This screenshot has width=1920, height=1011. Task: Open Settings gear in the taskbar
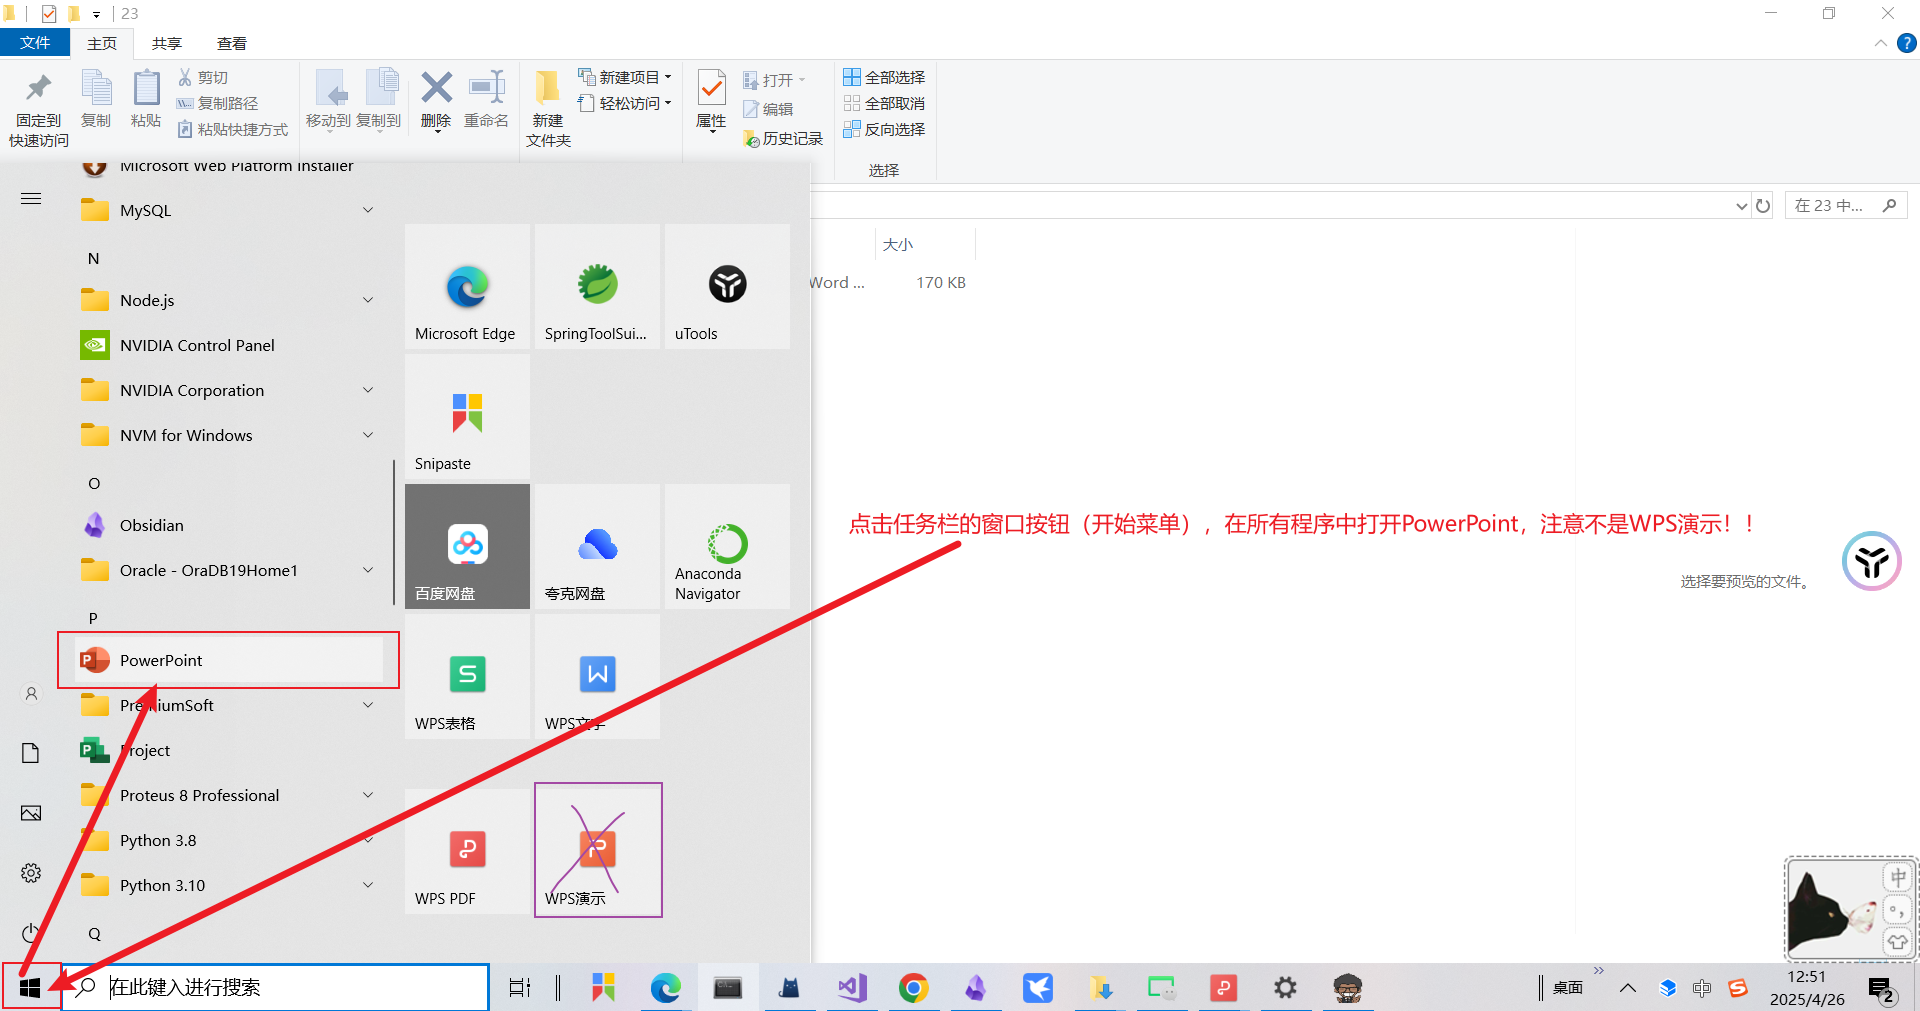1285,988
